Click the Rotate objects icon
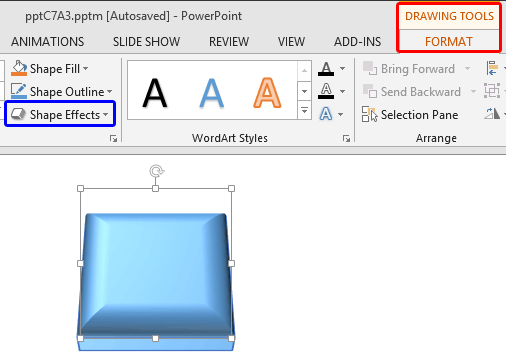The width and height of the screenshot is (506, 362). [492, 114]
